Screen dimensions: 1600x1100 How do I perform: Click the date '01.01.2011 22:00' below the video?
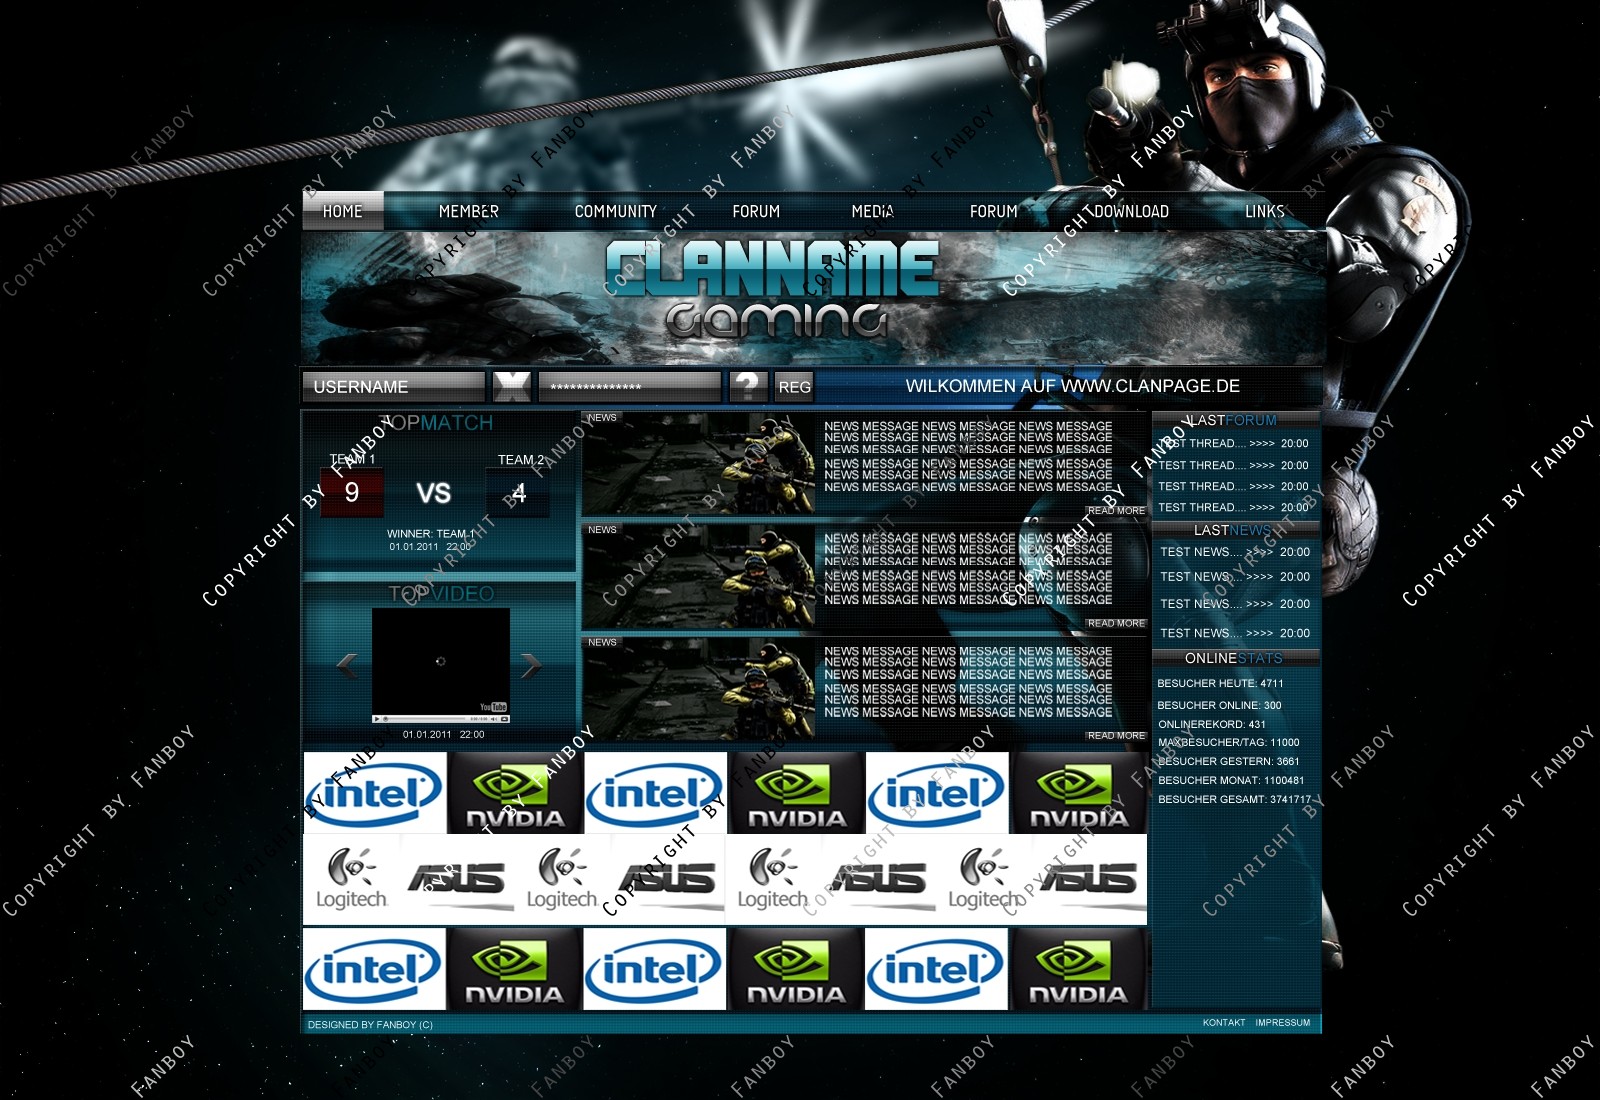[x=443, y=734]
